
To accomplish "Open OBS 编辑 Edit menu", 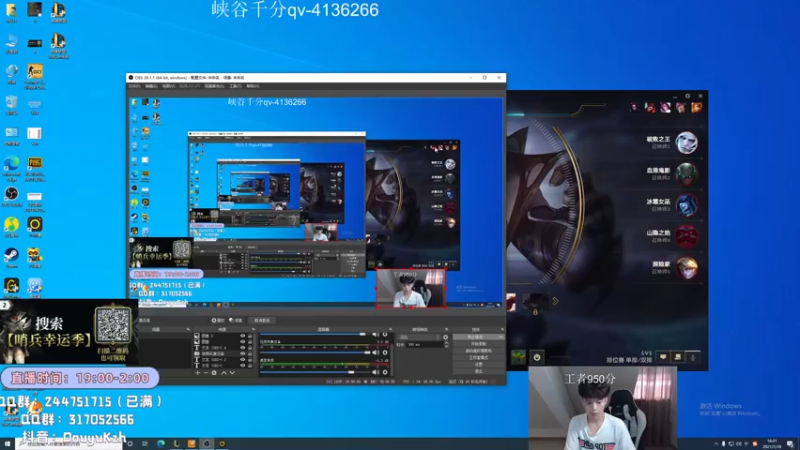I will 151,86.
